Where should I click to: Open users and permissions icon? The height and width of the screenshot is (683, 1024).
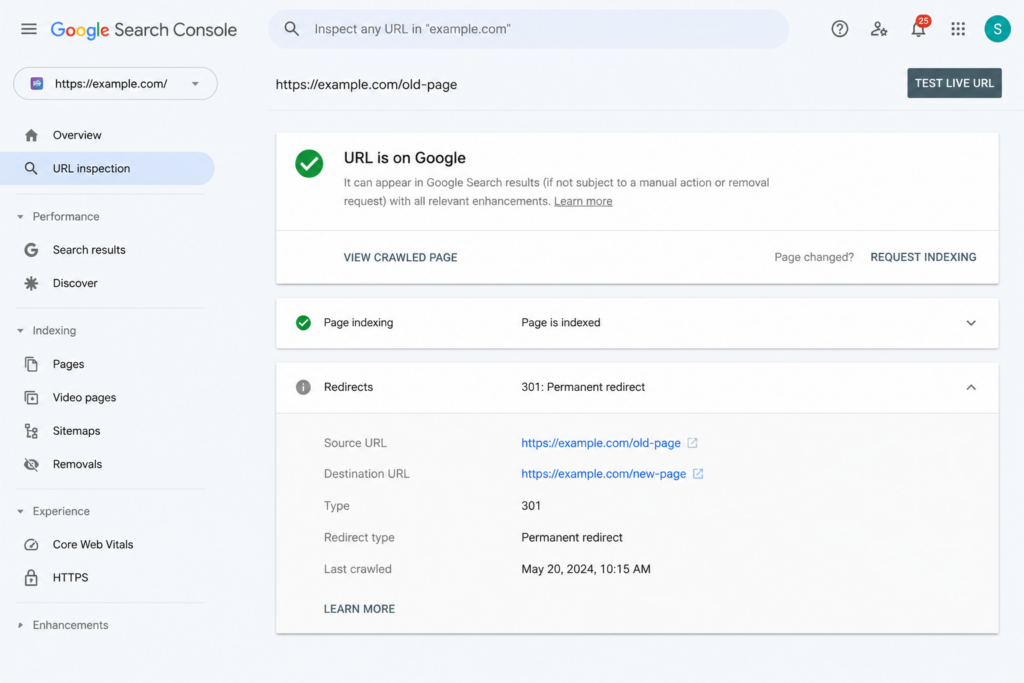[x=879, y=29]
